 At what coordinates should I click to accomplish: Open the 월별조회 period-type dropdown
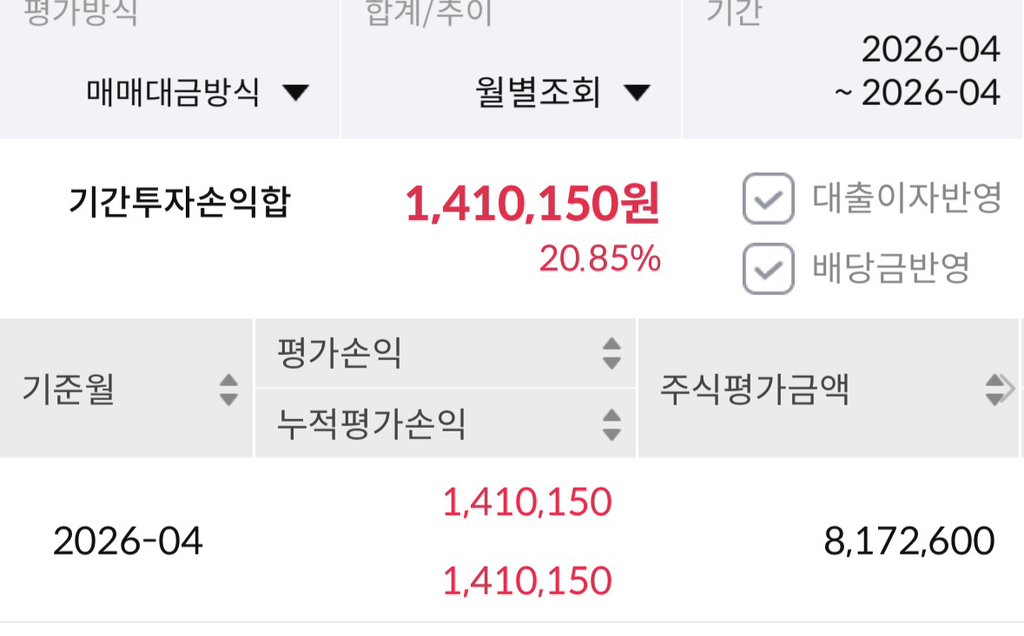coord(538,93)
